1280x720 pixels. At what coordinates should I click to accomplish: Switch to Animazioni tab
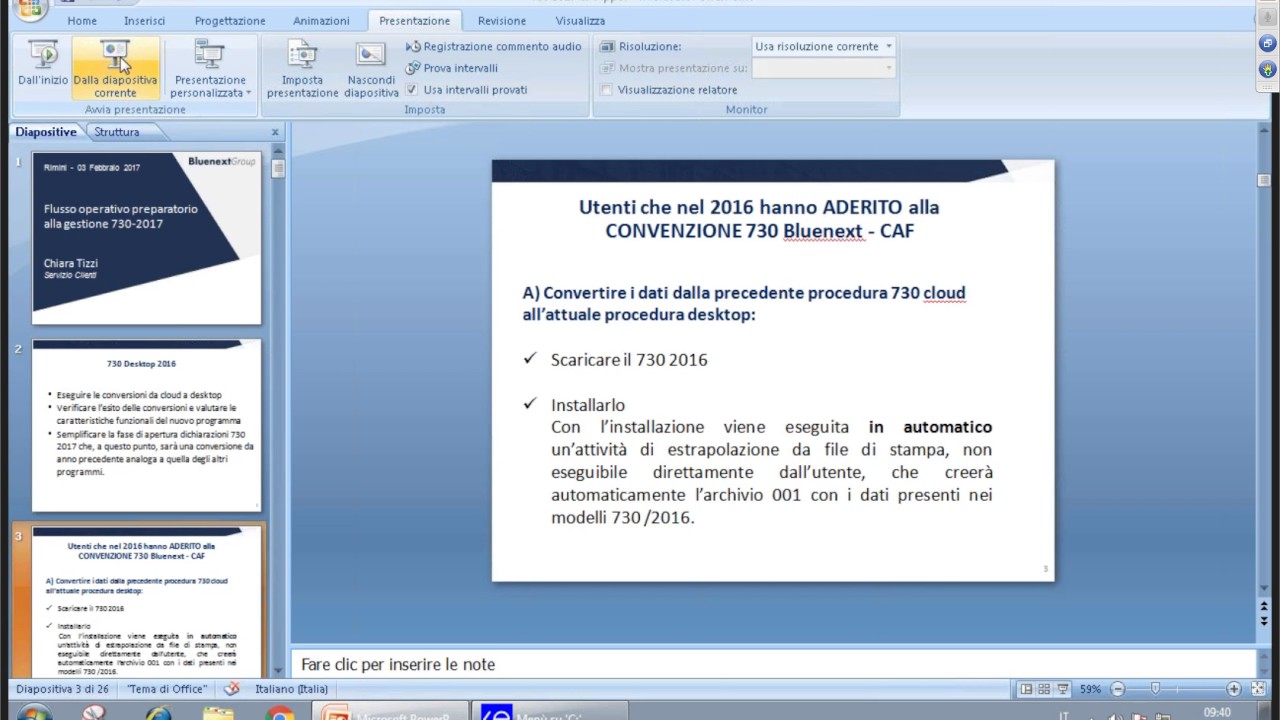tap(321, 21)
